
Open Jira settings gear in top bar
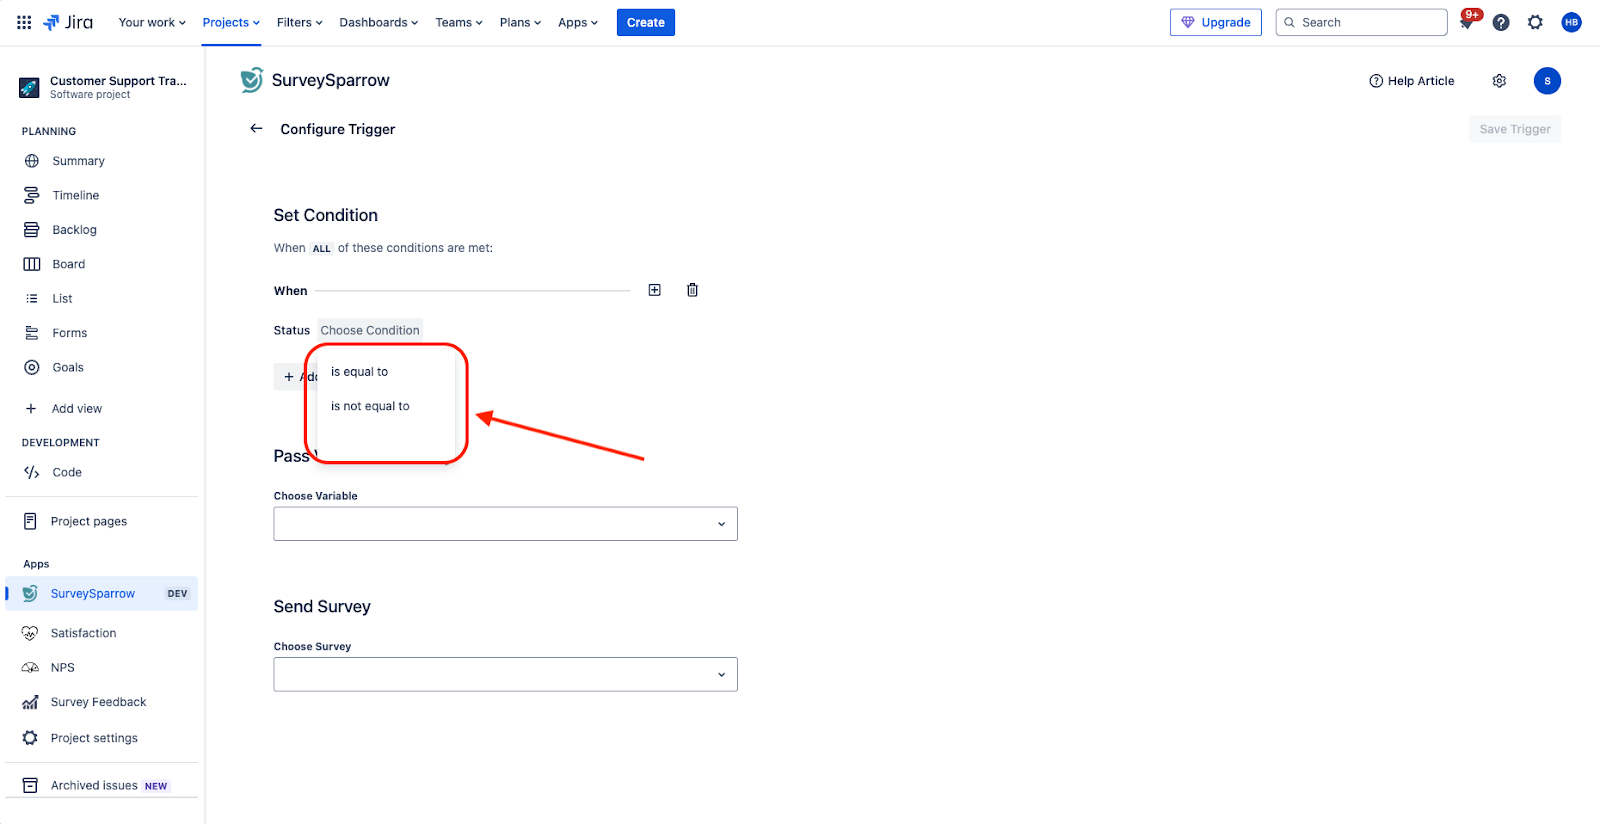(x=1535, y=22)
